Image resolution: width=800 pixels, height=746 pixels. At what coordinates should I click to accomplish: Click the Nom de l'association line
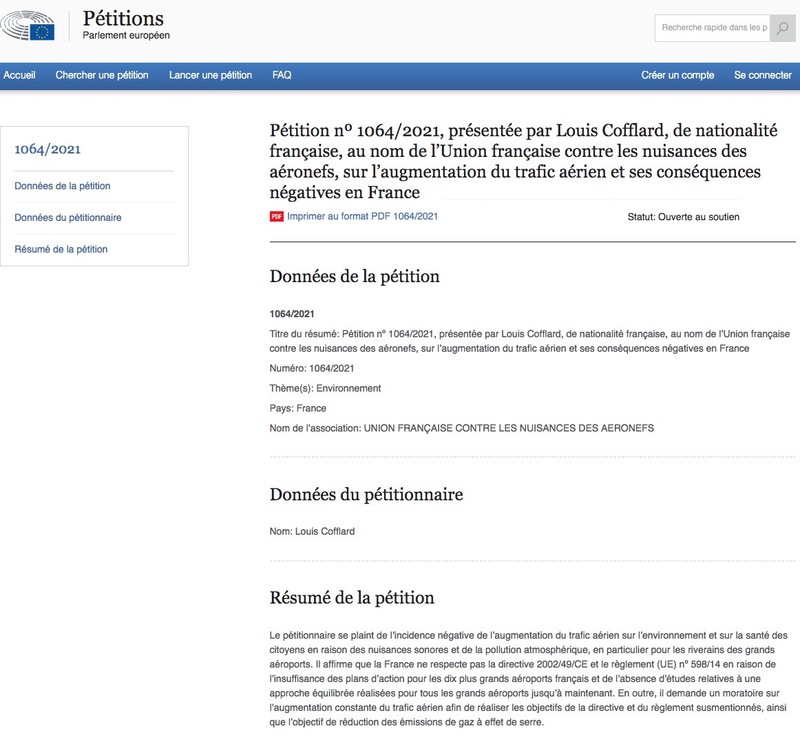[x=462, y=428]
